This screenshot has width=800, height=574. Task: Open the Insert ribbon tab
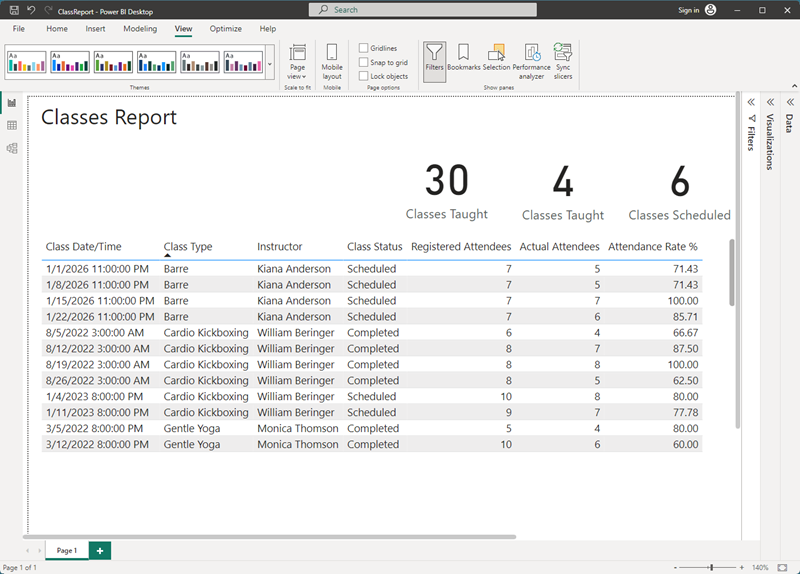[95, 29]
